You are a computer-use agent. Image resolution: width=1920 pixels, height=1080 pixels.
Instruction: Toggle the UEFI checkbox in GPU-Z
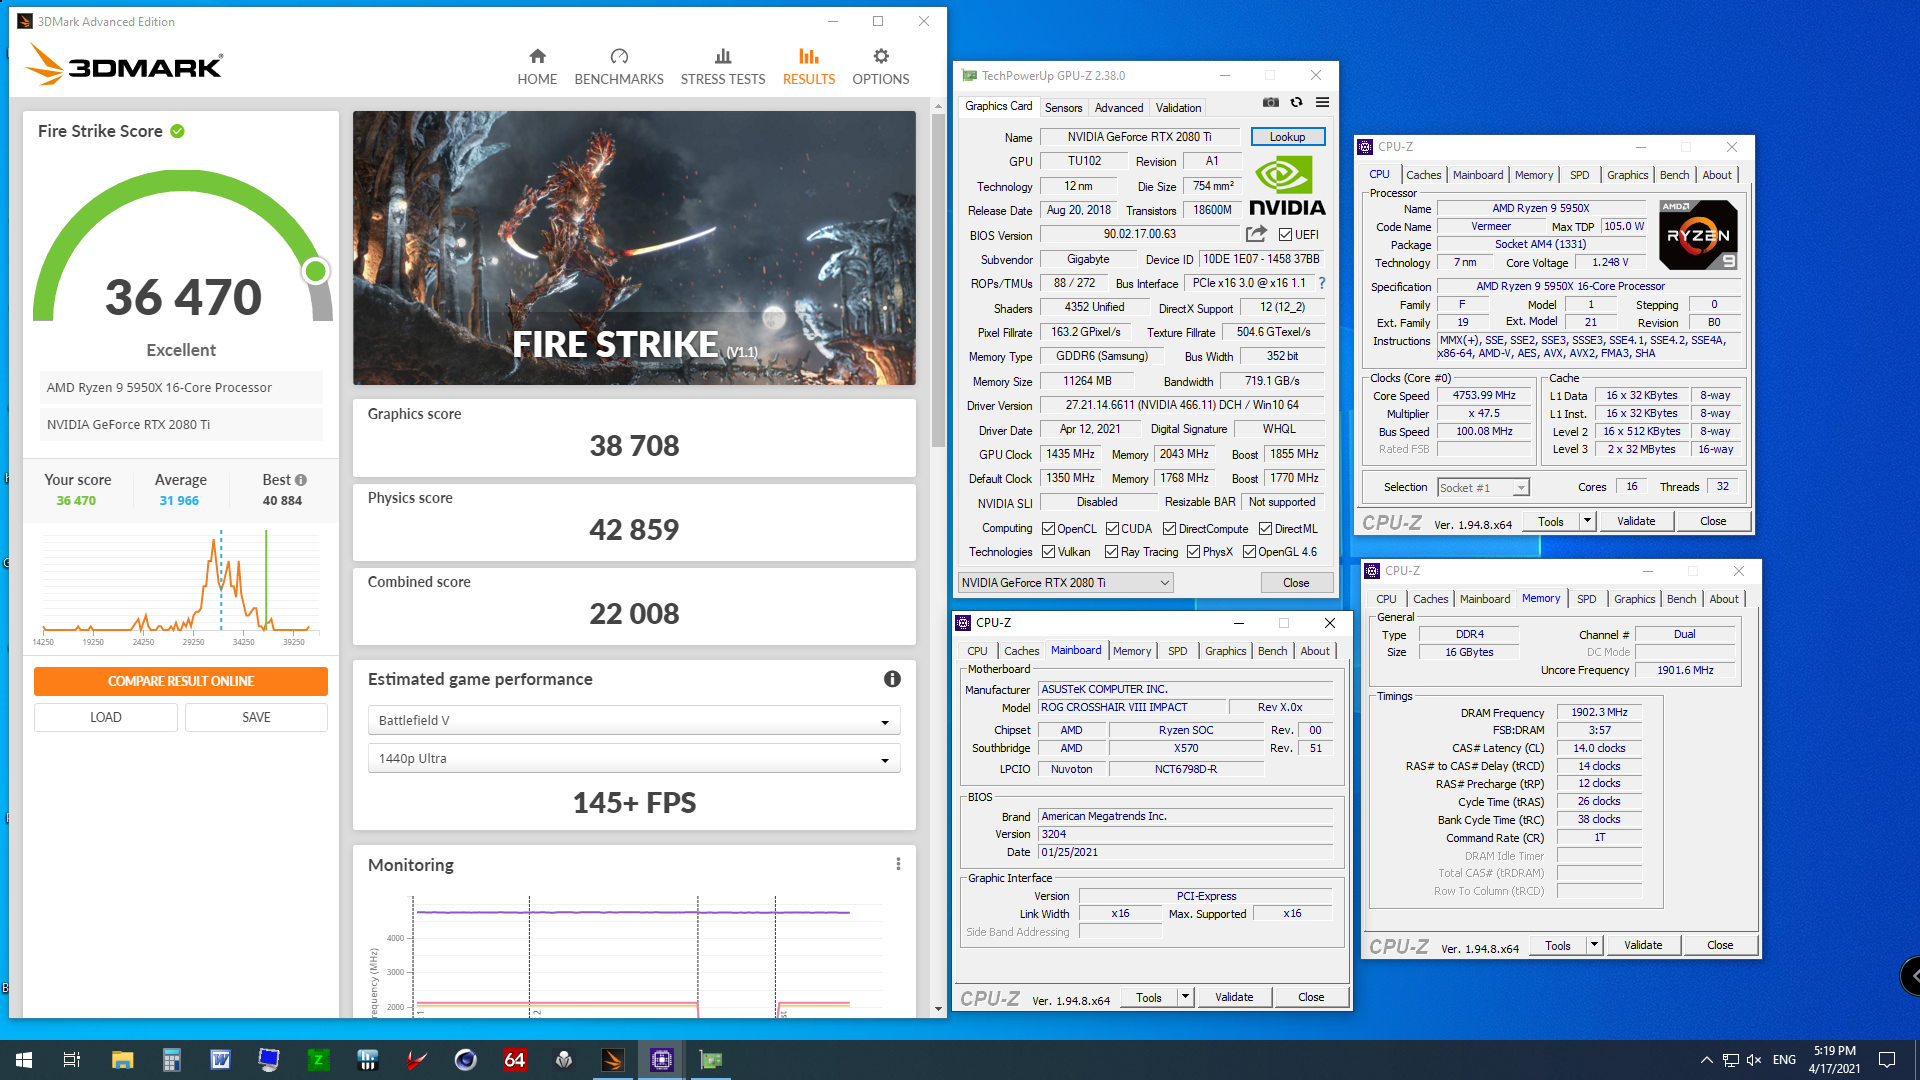[x=1285, y=235]
